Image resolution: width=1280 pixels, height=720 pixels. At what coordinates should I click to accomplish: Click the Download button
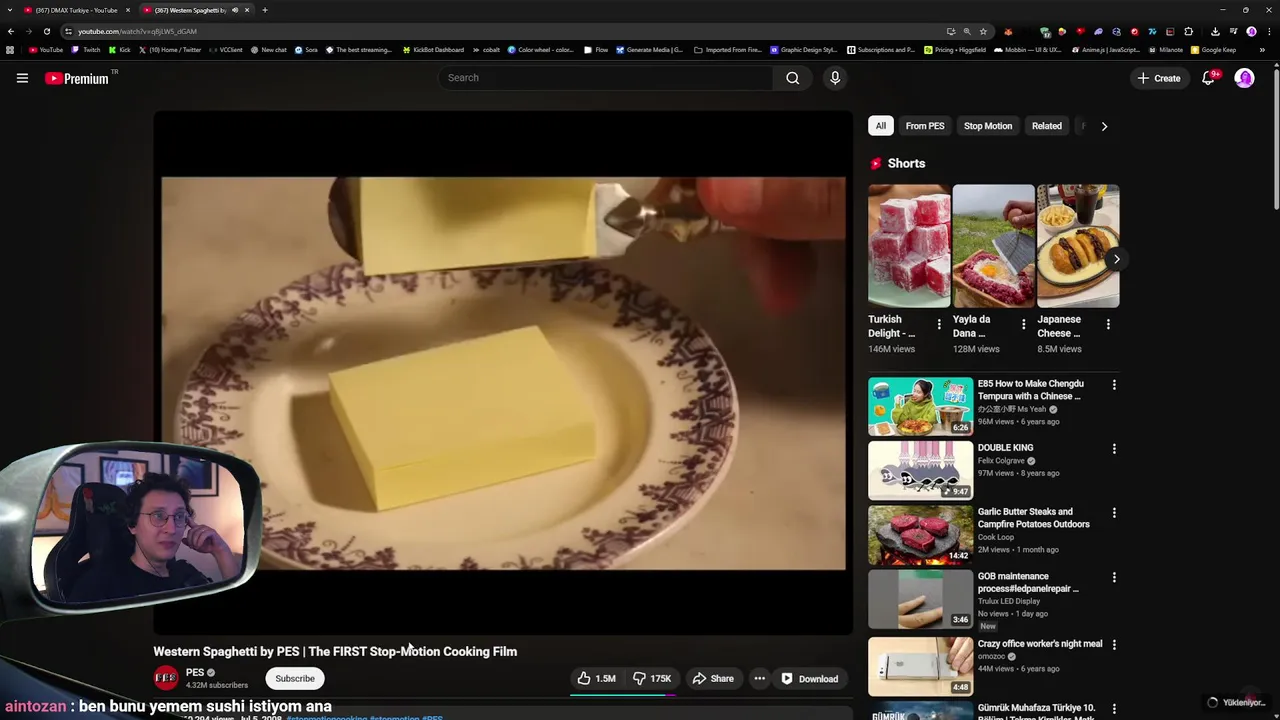pos(810,678)
